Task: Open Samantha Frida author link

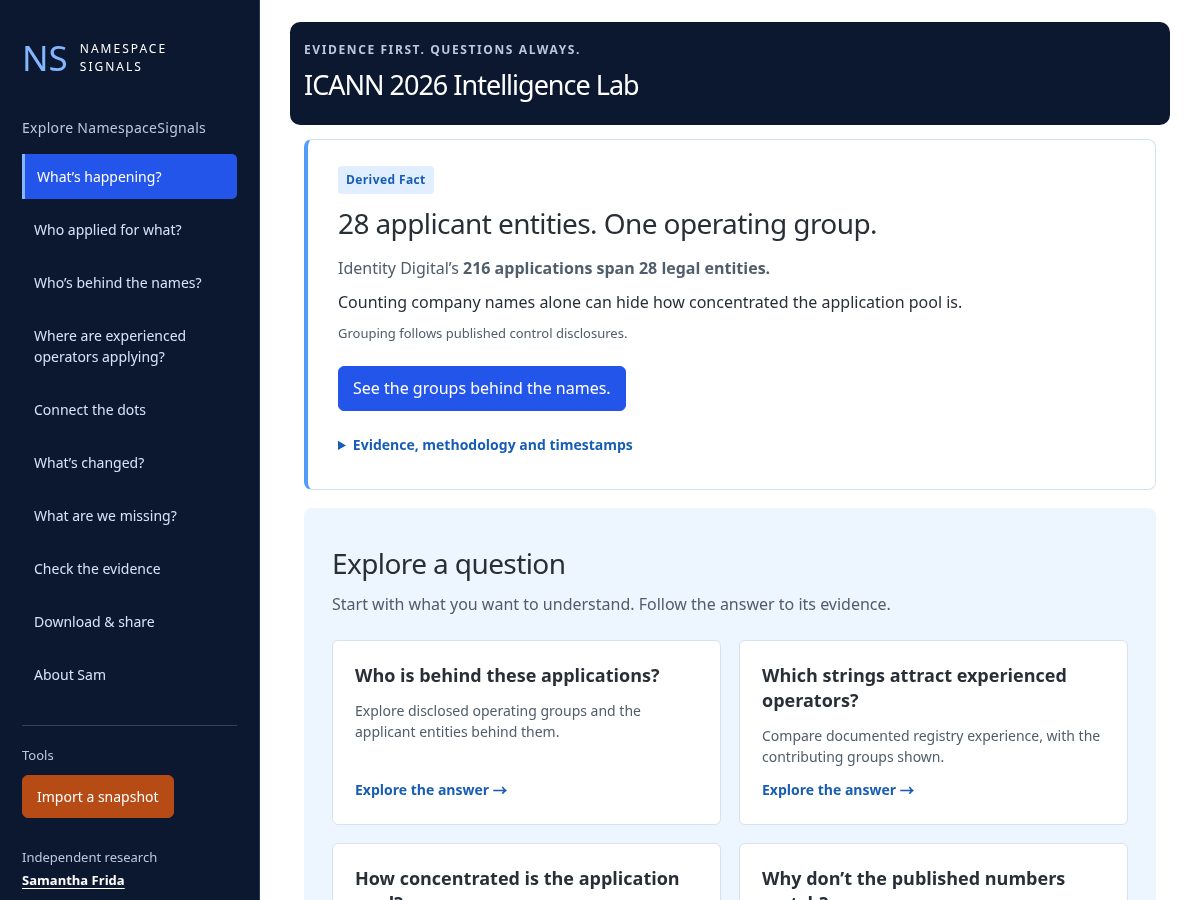Action: point(73,881)
